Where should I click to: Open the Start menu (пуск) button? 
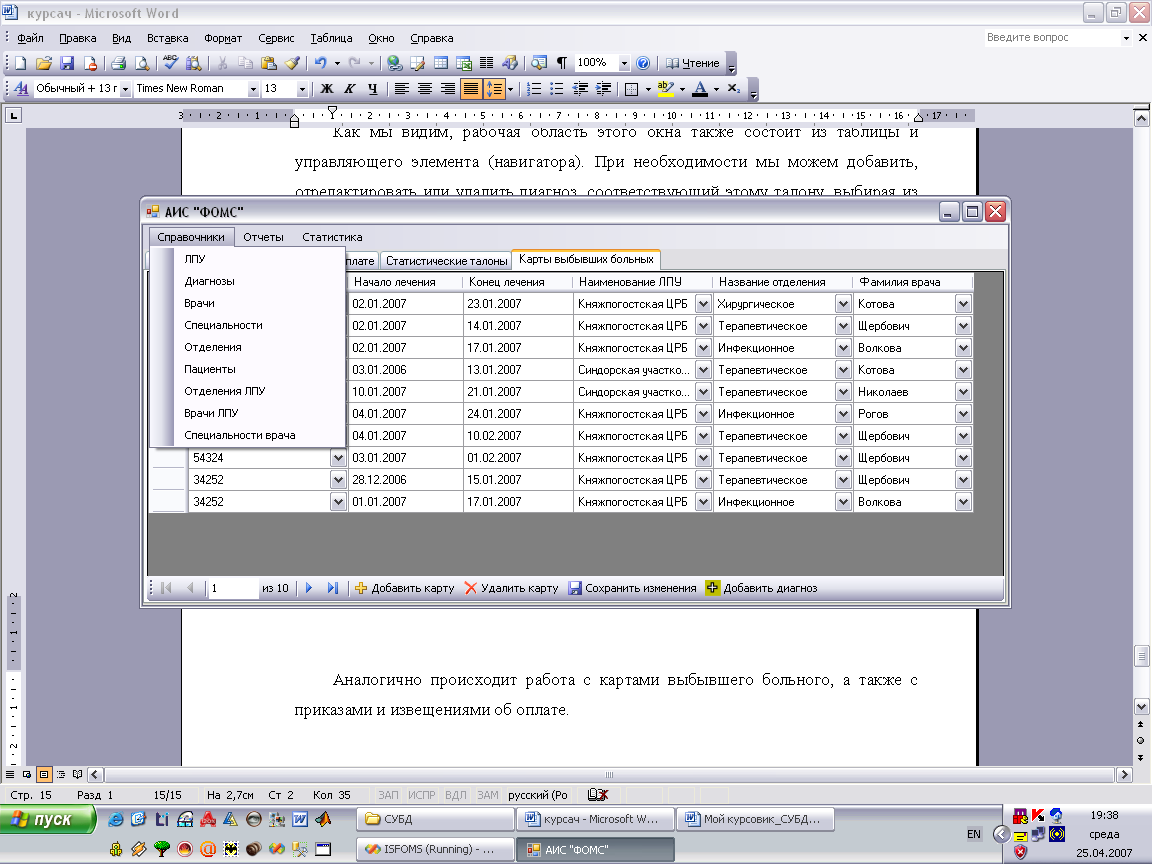48,818
